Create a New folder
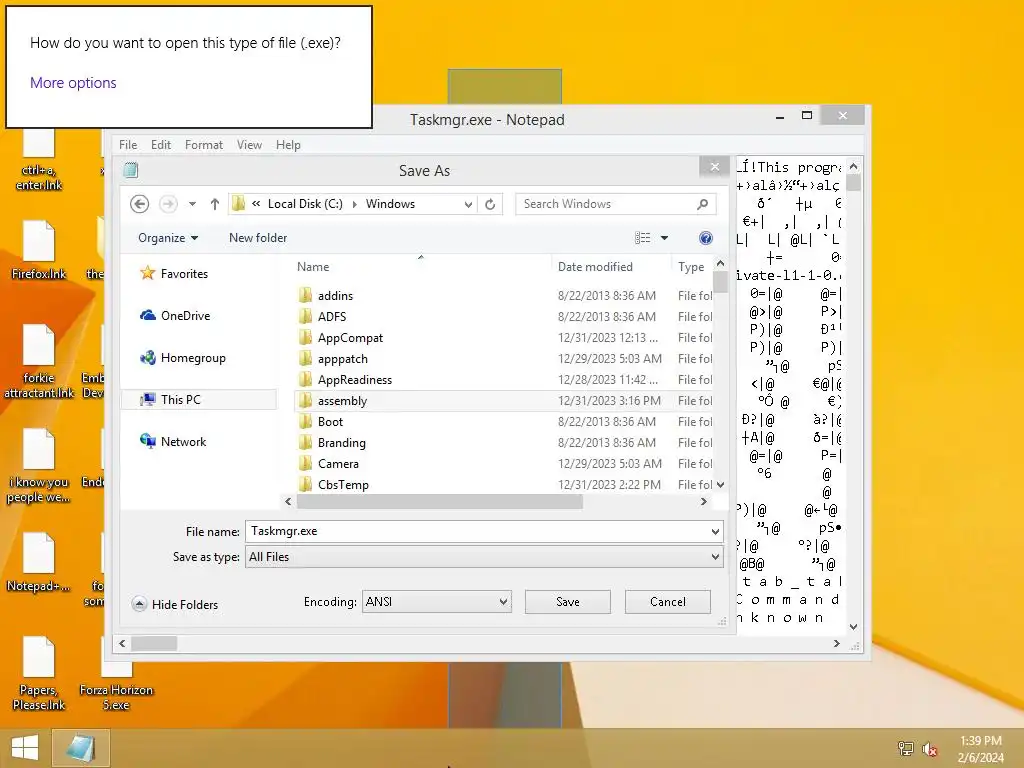This screenshot has width=1024, height=768. click(258, 238)
